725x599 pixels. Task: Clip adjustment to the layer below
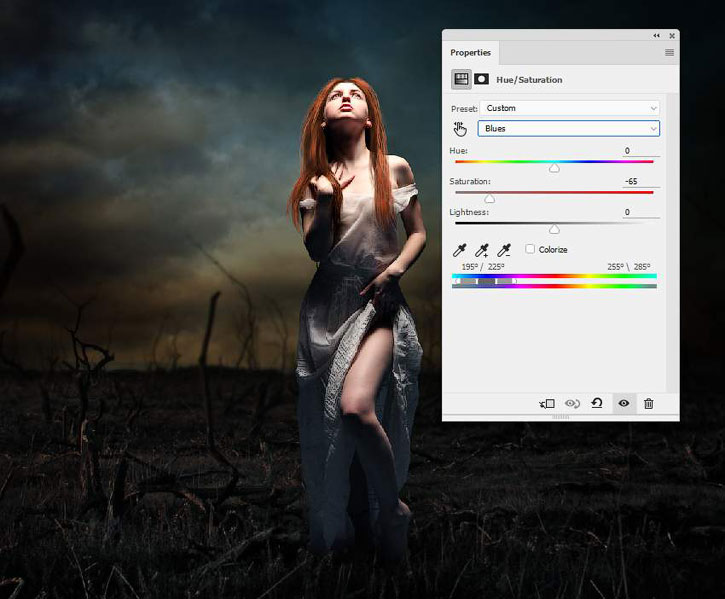click(x=547, y=404)
